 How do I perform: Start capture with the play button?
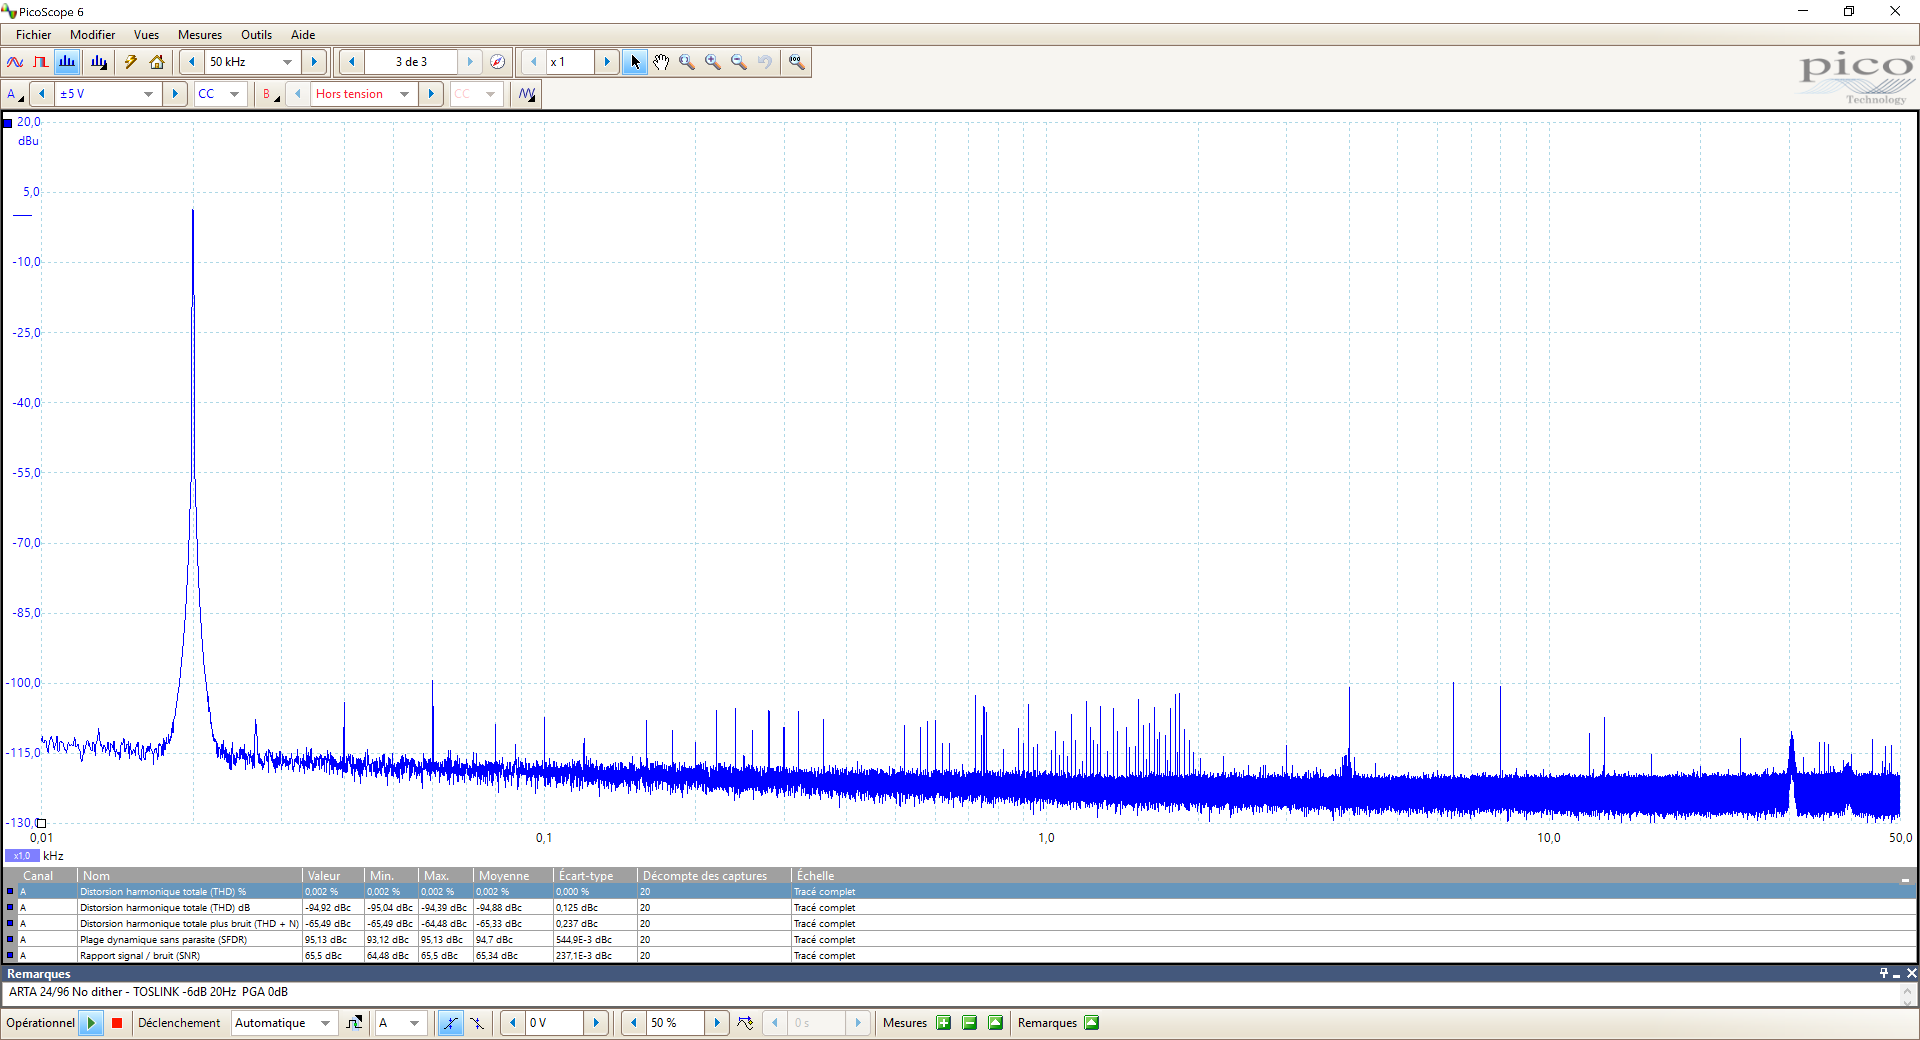tap(91, 1023)
